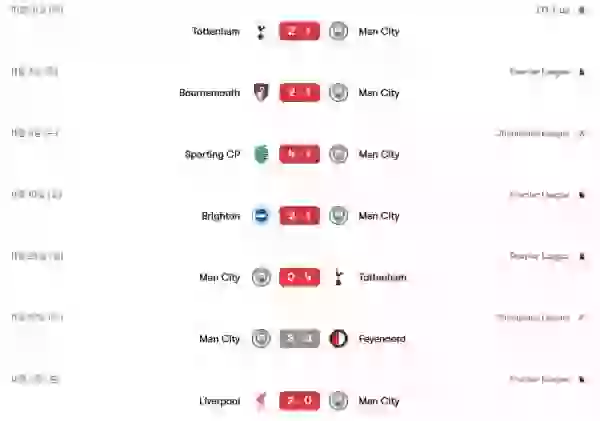This screenshot has width=600, height=421.
Task: Click the Champions League label above Sporting match
Action: (532, 134)
